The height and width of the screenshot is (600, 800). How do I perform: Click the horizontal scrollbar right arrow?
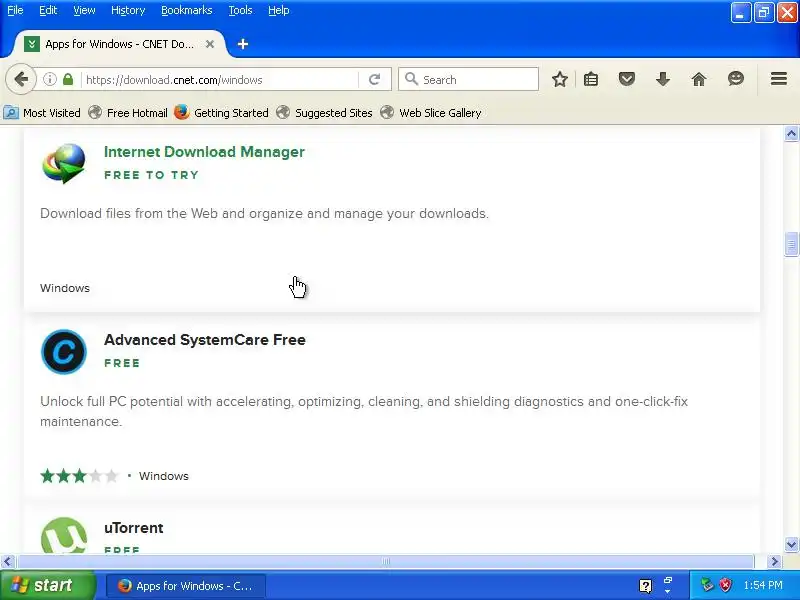774,562
